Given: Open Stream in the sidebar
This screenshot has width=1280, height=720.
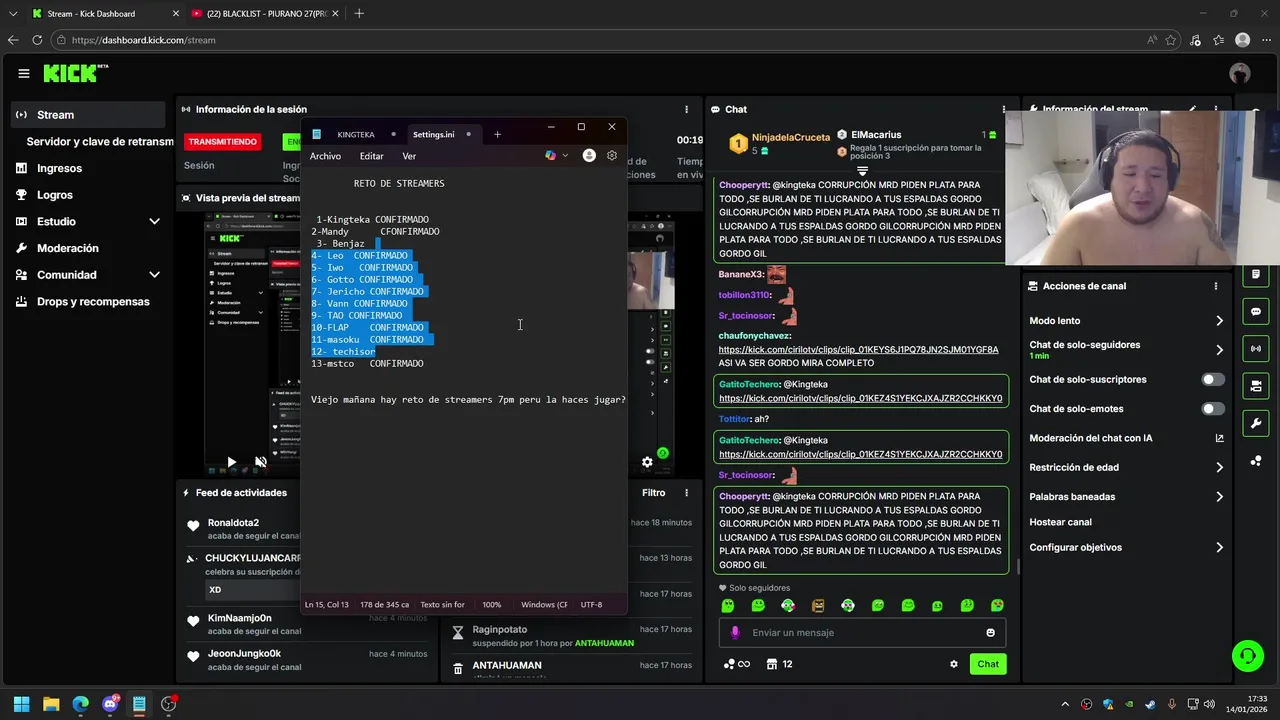Looking at the screenshot, I should click(x=88, y=115).
